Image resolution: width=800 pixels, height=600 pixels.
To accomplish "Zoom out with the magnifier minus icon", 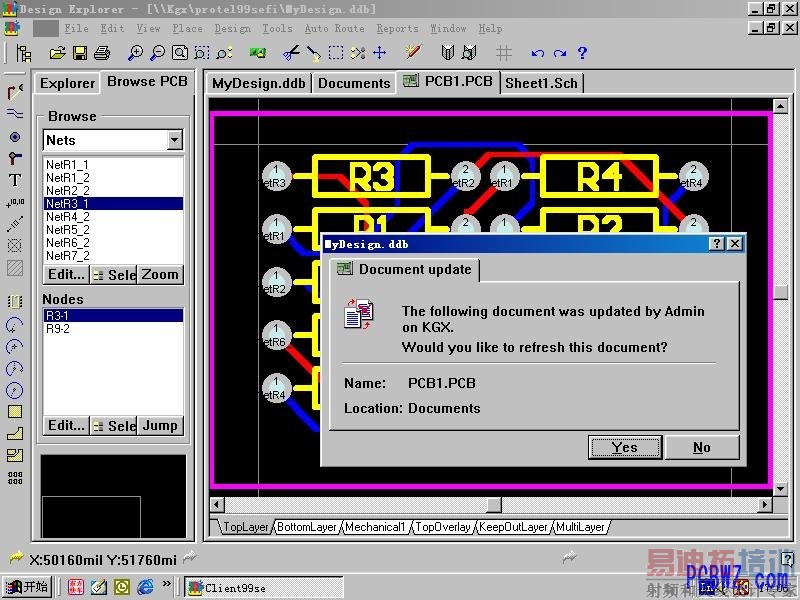I will 157,53.
